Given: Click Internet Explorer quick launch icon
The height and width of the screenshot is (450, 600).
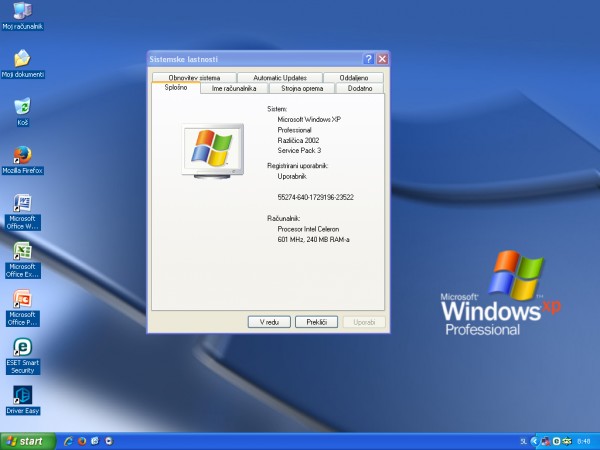Looking at the screenshot, I should tap(68, 441).
